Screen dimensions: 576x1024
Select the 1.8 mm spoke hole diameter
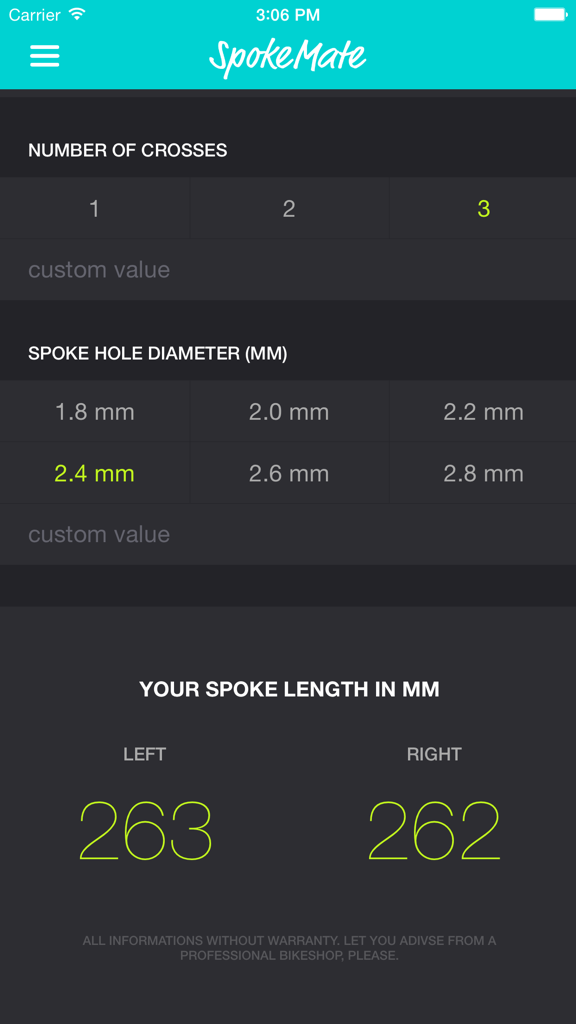94,411
